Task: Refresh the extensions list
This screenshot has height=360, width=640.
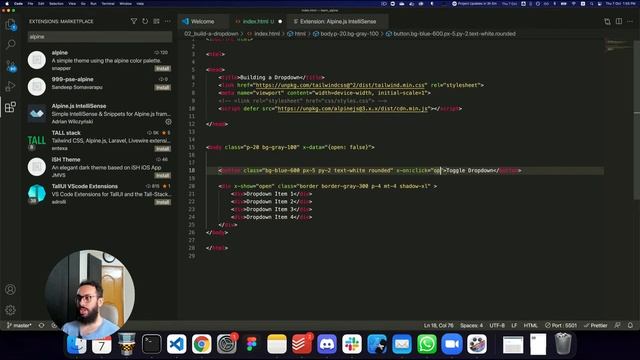Action: pyautogui.click(x=145, y=21)
